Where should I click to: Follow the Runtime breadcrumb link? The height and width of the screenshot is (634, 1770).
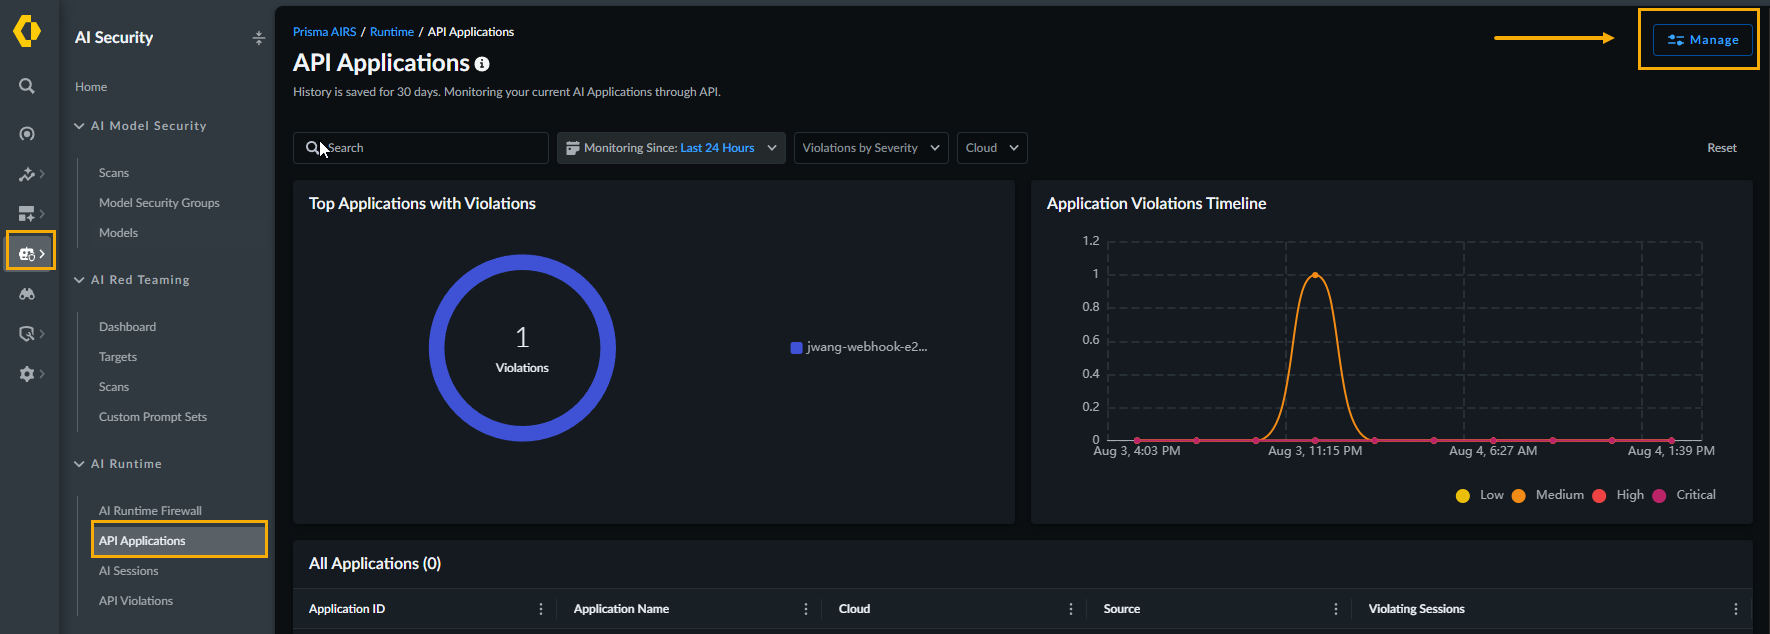(x=392, y=32)
